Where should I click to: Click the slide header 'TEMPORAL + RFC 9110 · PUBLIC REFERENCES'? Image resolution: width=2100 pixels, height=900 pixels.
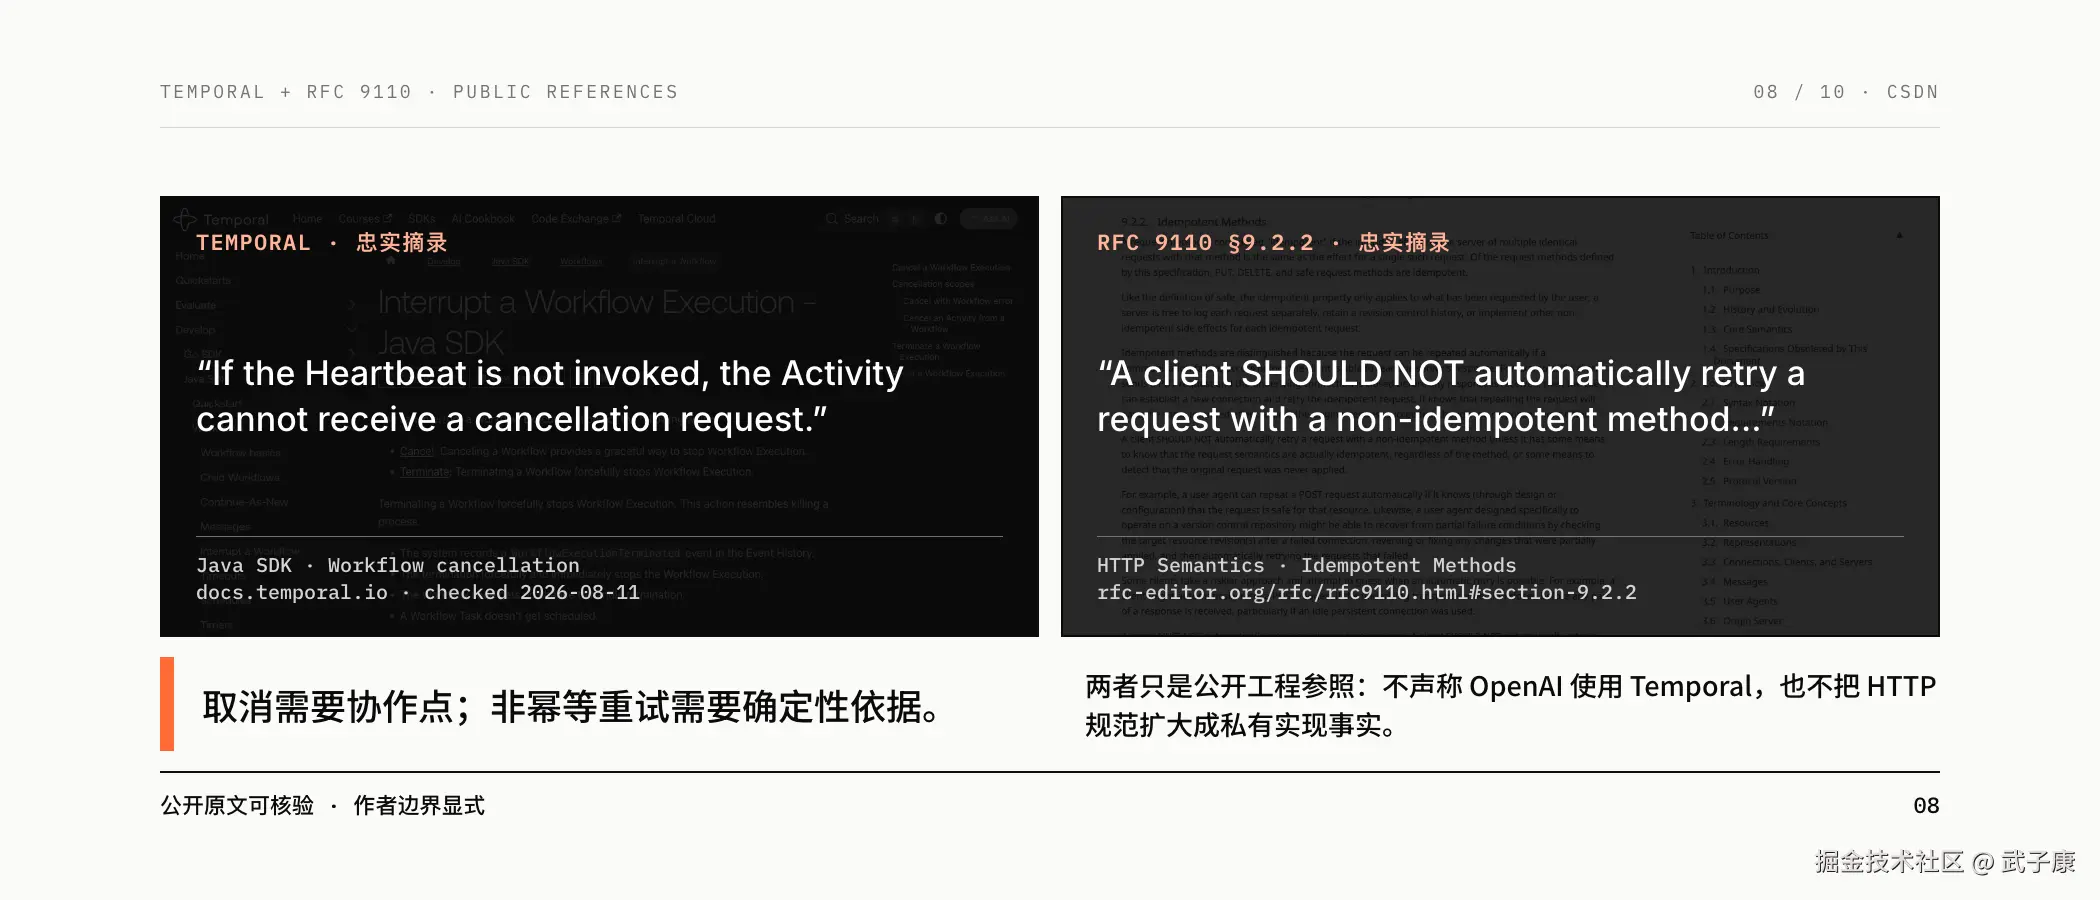(419, 92)
